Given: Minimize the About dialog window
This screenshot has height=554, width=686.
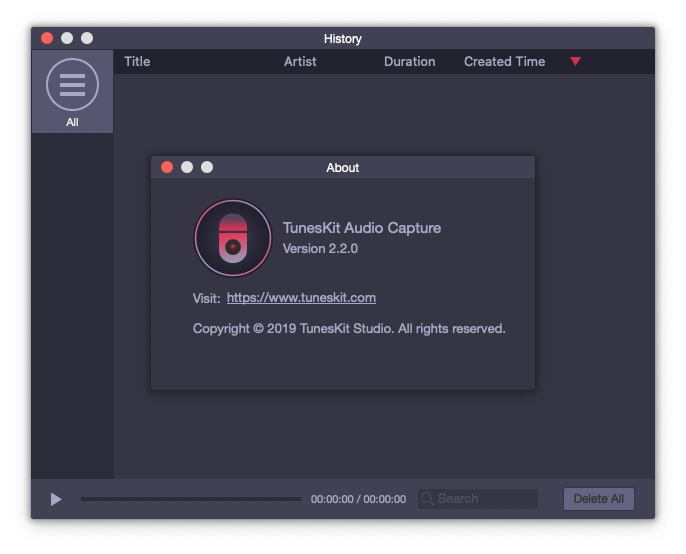Looking at the screenshot, I should pyautogui.click(x=187, y=167).
